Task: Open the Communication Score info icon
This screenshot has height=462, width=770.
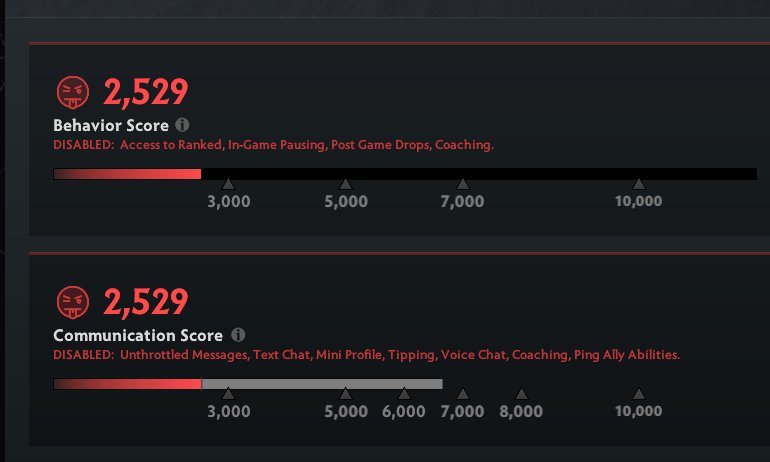Action: (x=238, y=335)
